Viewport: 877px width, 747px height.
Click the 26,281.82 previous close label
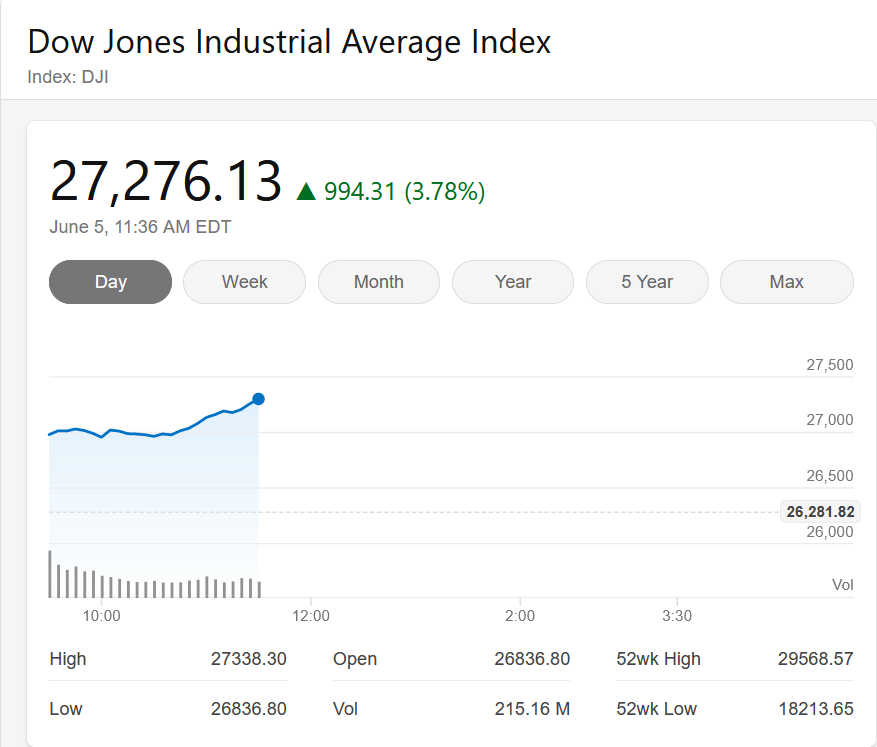coord(820,512)
